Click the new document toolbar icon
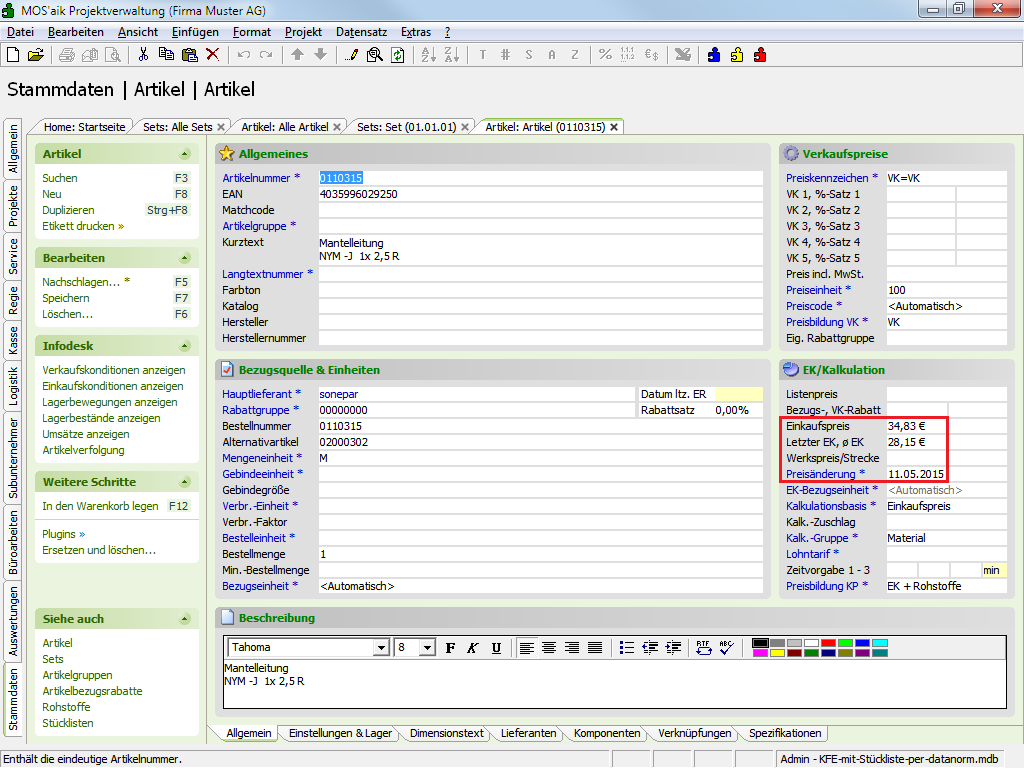The width and height of the screenshot is (1024, 768). [13, 54]
